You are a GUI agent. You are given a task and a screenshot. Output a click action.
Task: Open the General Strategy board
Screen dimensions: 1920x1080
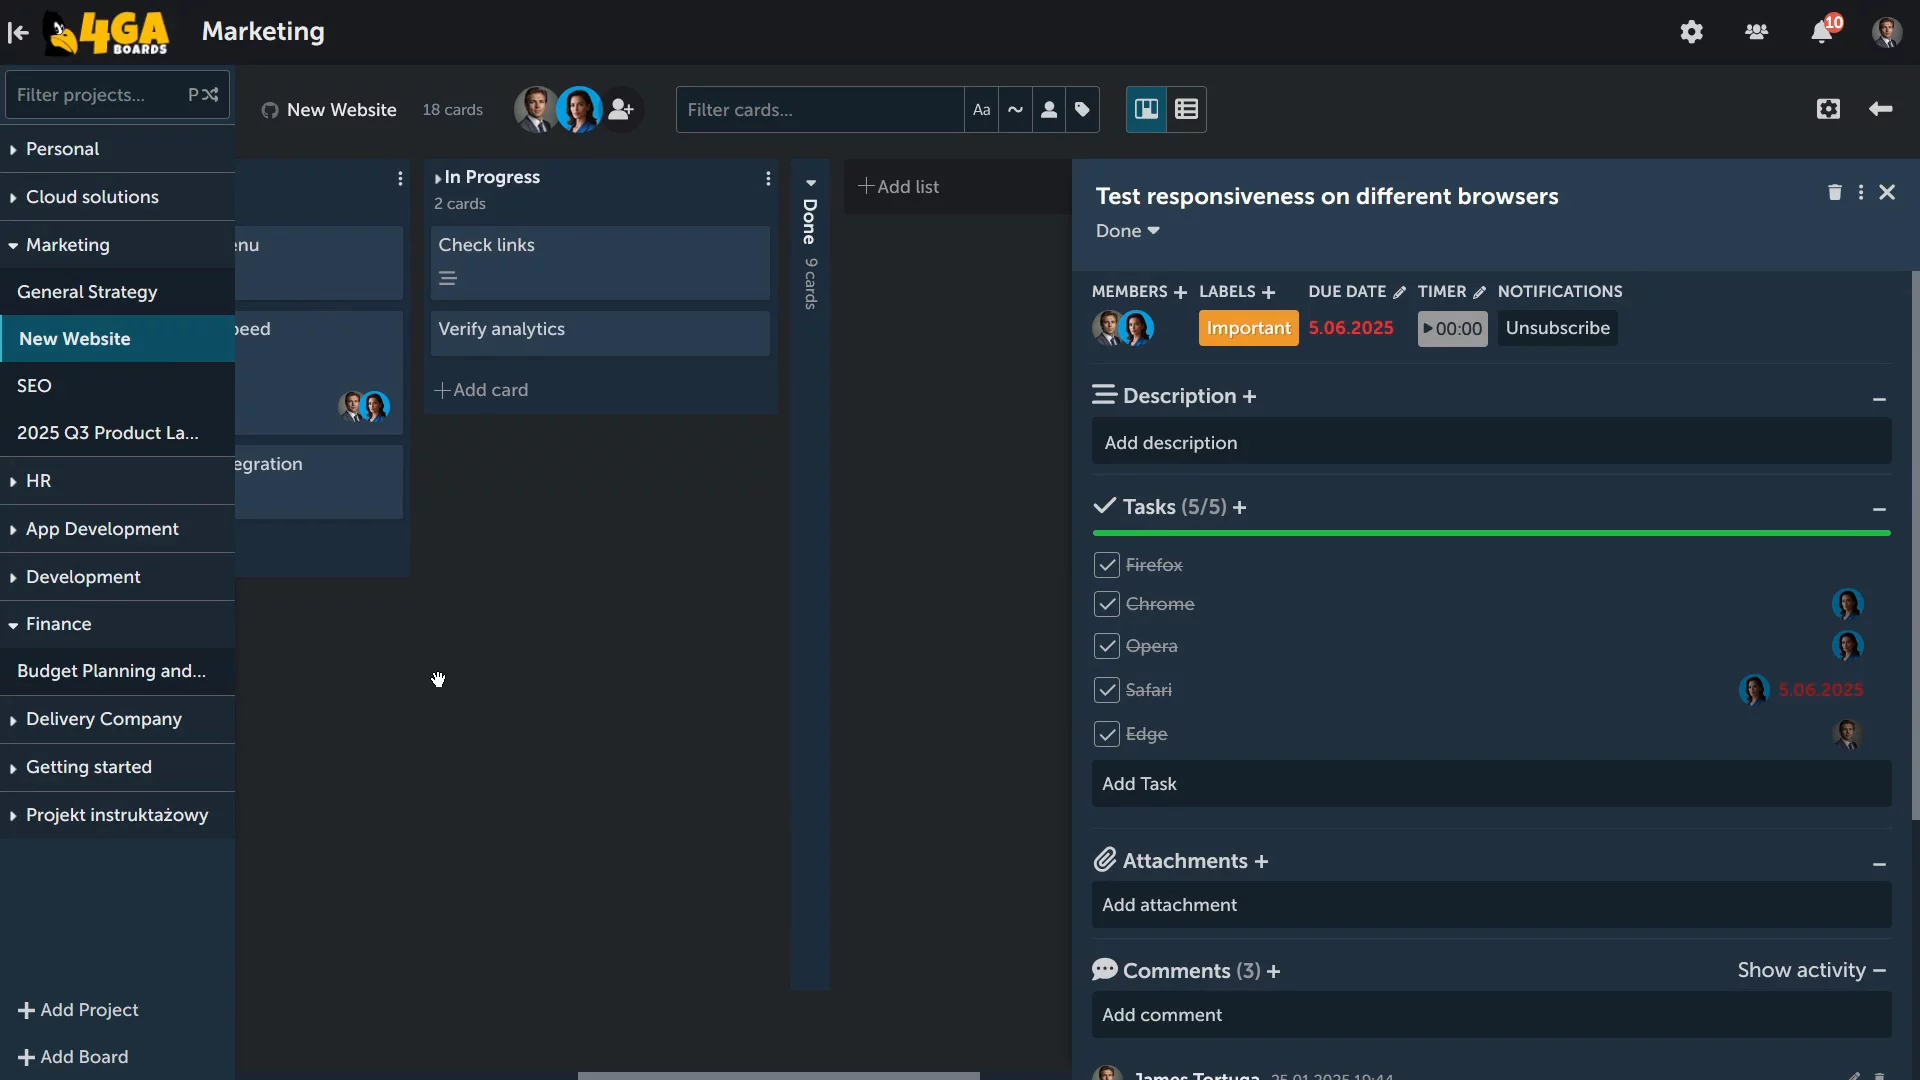pyautogui.click(x=87, y=292)
